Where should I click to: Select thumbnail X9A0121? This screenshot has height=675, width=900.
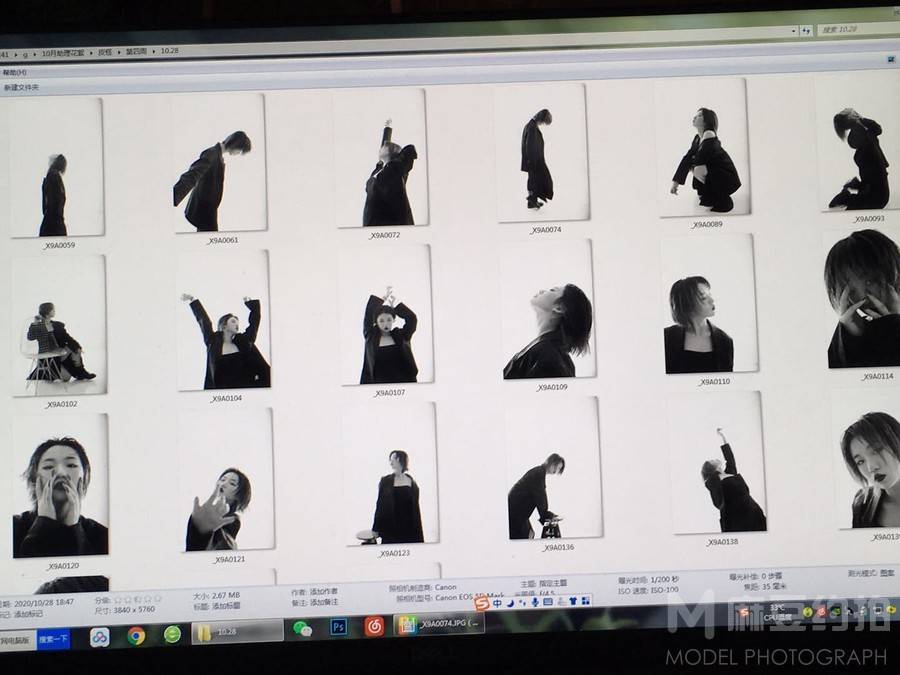[x=228, y=480]
